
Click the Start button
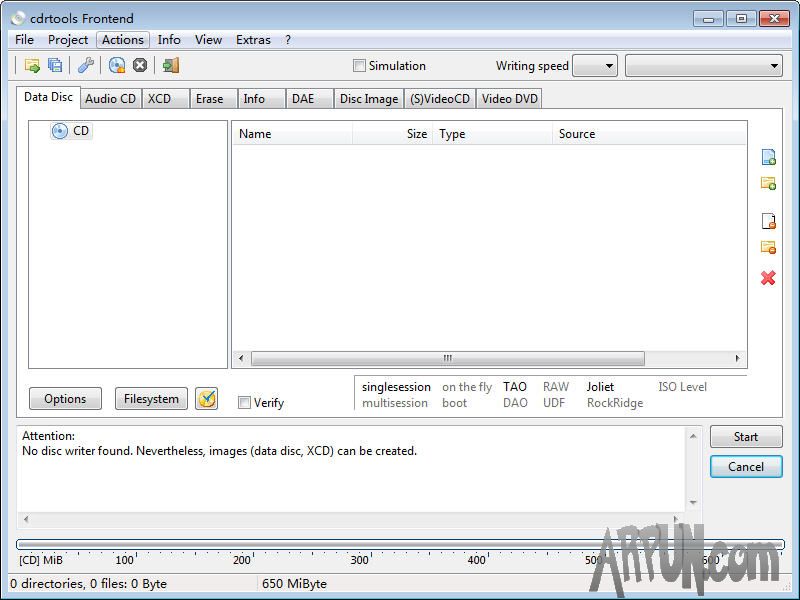(745, 437)
